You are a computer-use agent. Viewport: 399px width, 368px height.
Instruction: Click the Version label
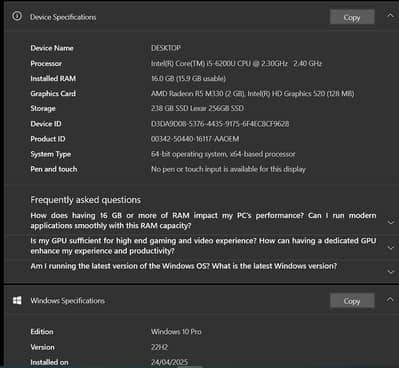coord(42,347)
